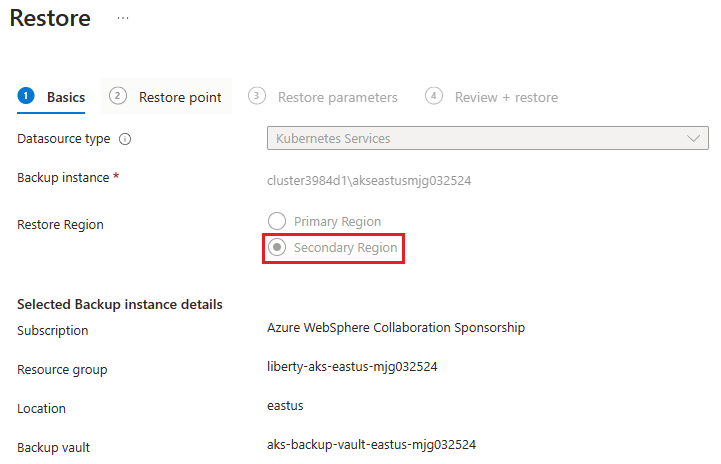Image resolution: width=721 pixels, height=464 pixels.
Task: Click the Datasource type label
Action: 63,139
